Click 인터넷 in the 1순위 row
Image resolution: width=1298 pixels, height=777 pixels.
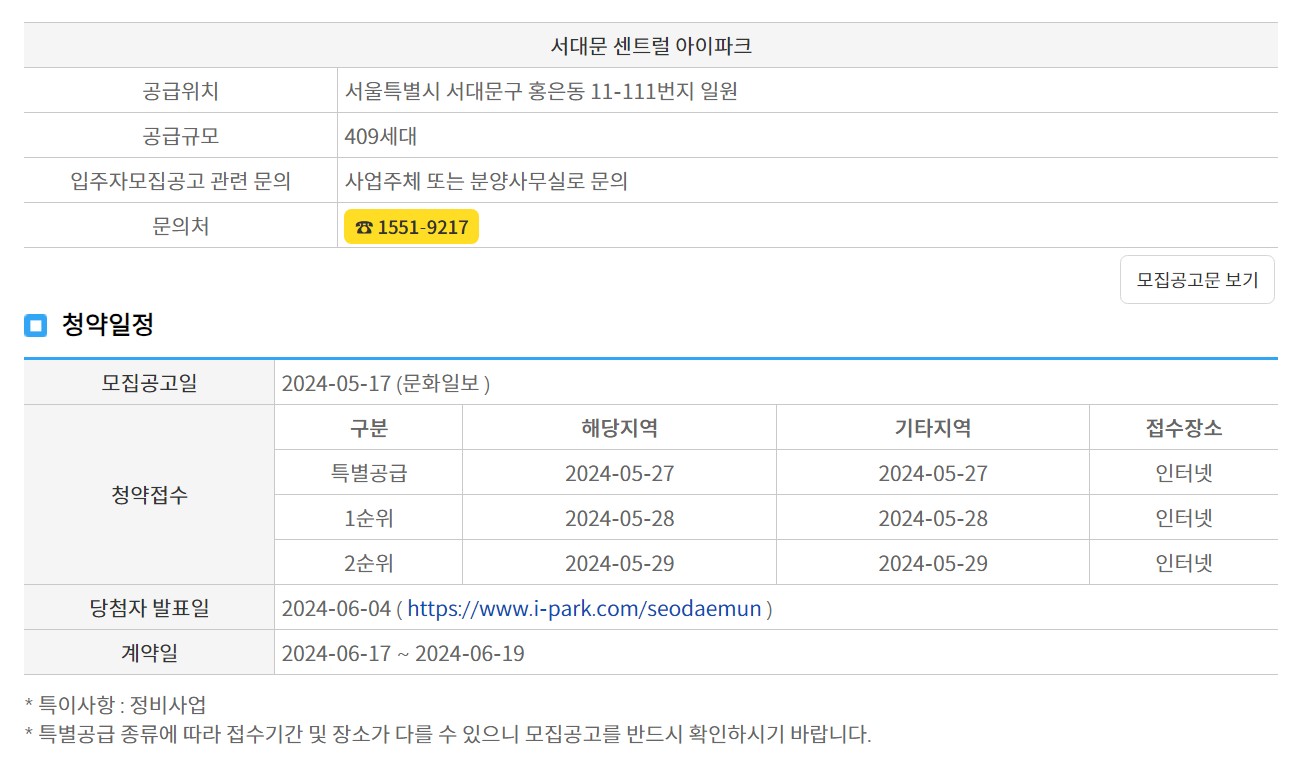click(1184, 518)
